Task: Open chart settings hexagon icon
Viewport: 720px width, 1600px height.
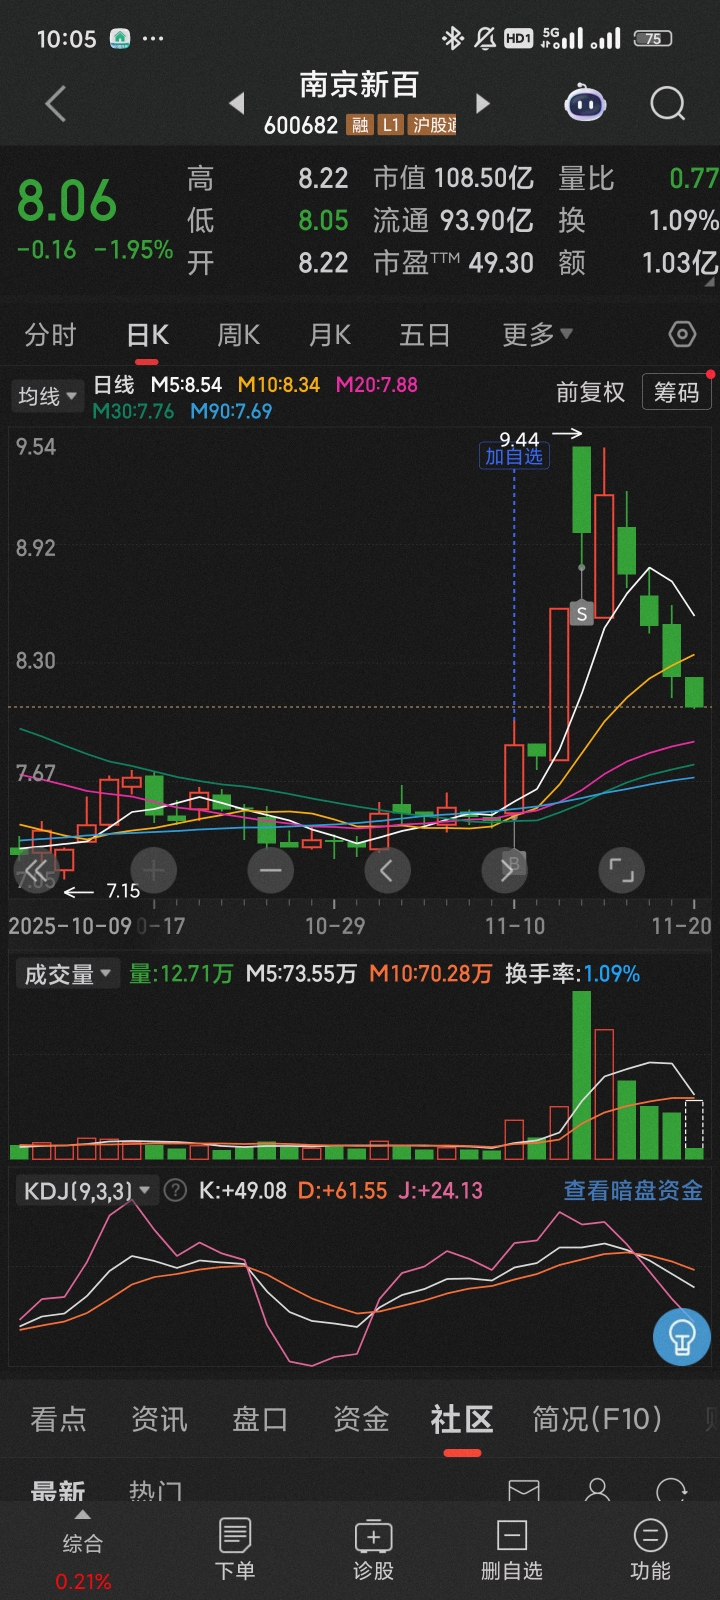Action: pos(682,334)
